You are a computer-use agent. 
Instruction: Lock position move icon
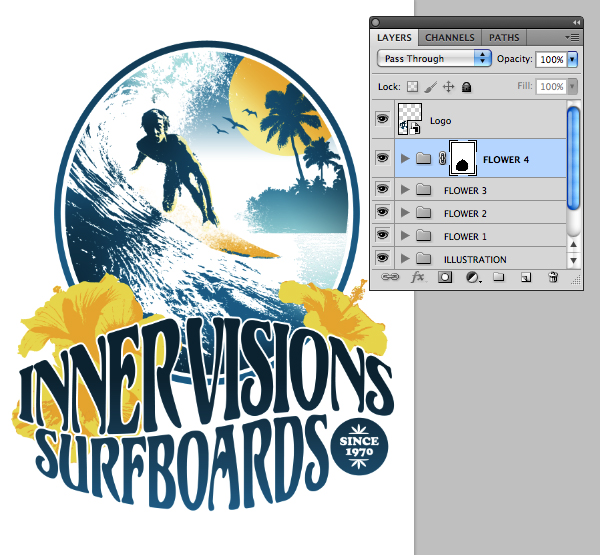(x=448, y=87)
